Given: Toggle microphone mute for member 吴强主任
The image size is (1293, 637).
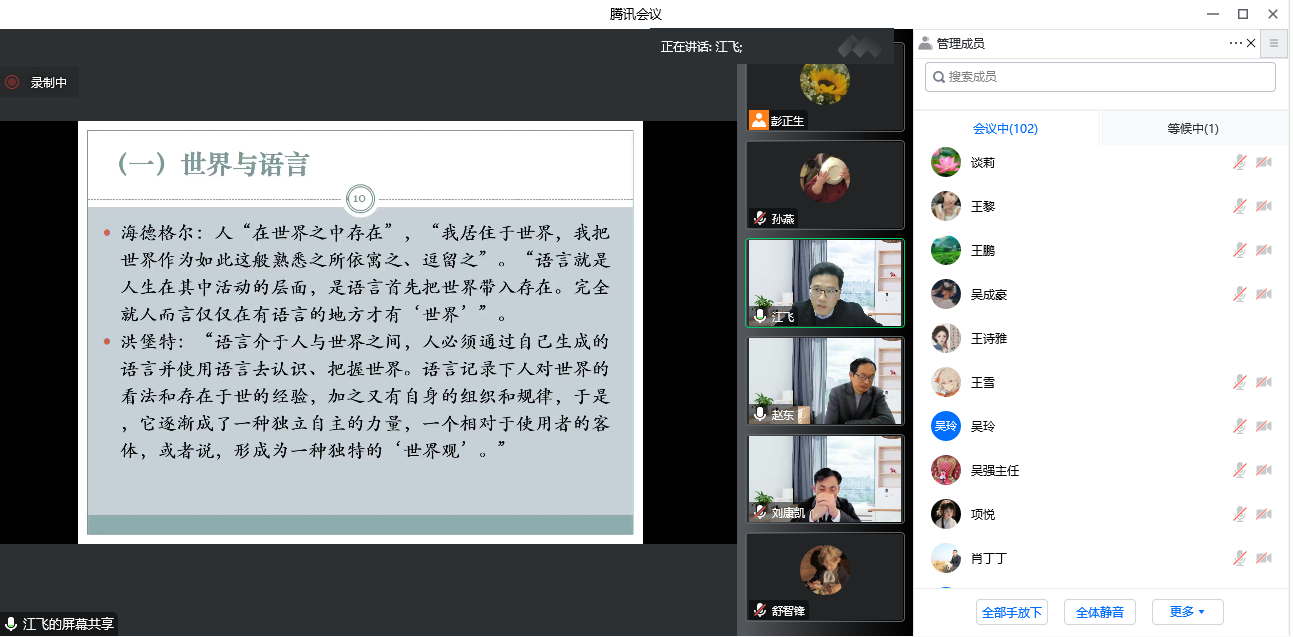Looking at the screenshot, I should click(1239, 470).
